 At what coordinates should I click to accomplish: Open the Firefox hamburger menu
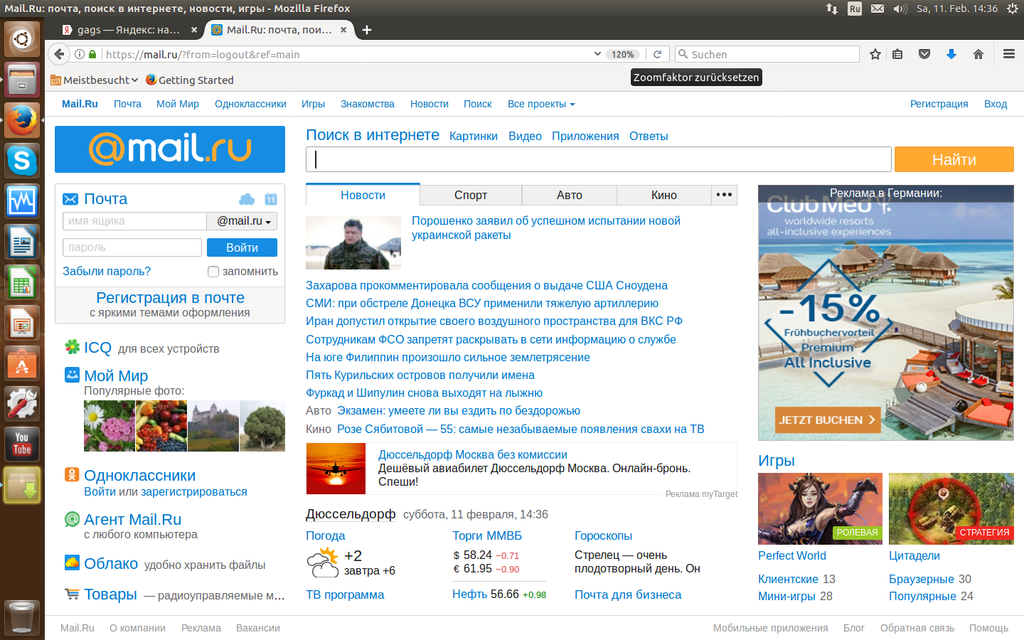click(x=1009, y=54)
